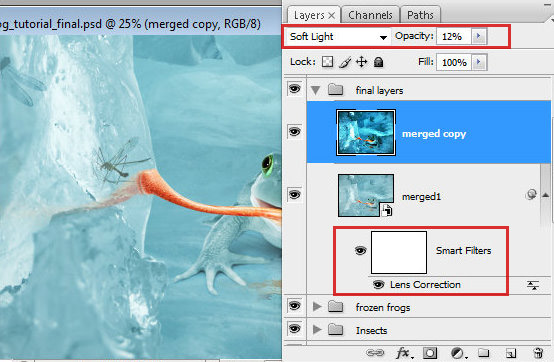The width and height of the screenshot is (554, 362).
Task: Add a layer mask
Action: 430,353
